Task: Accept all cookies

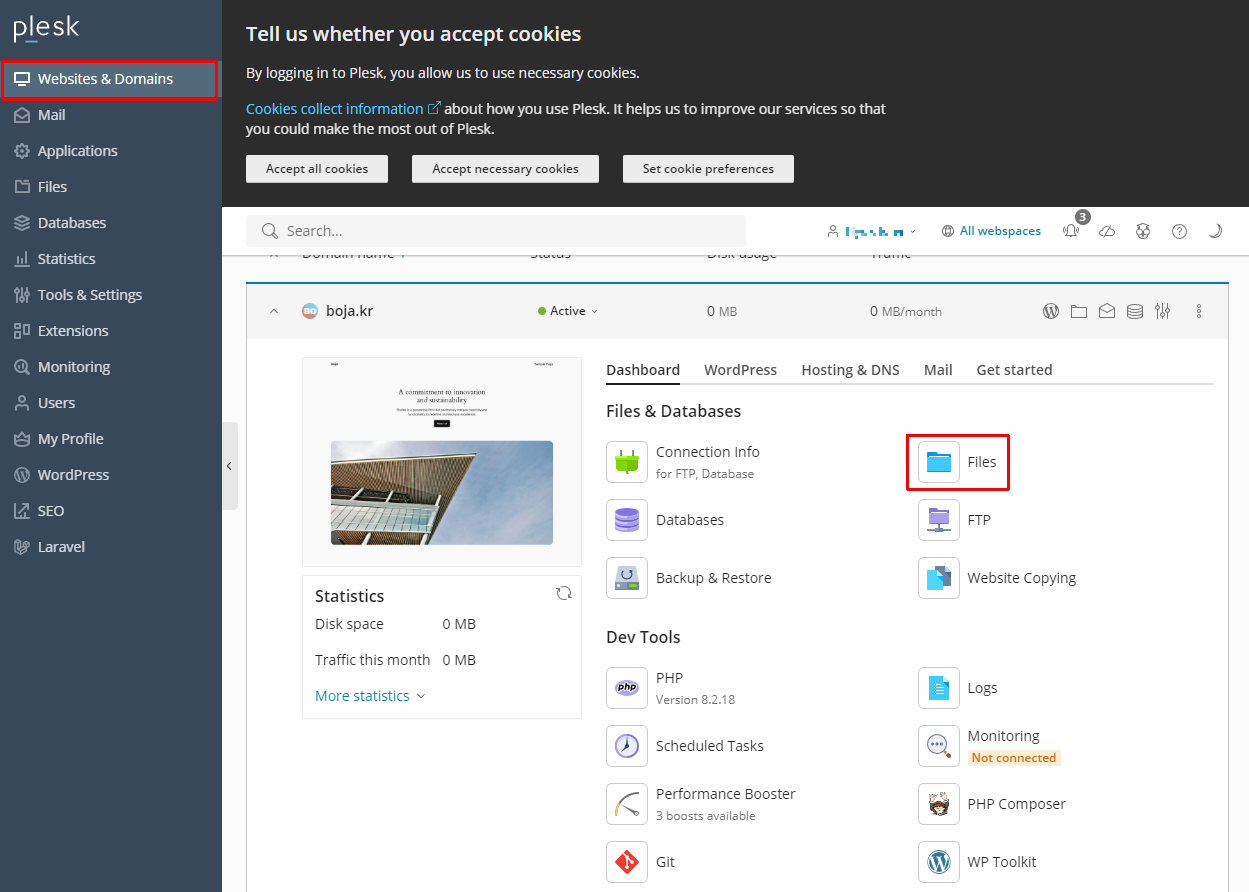Action: (x=317, y=169)
